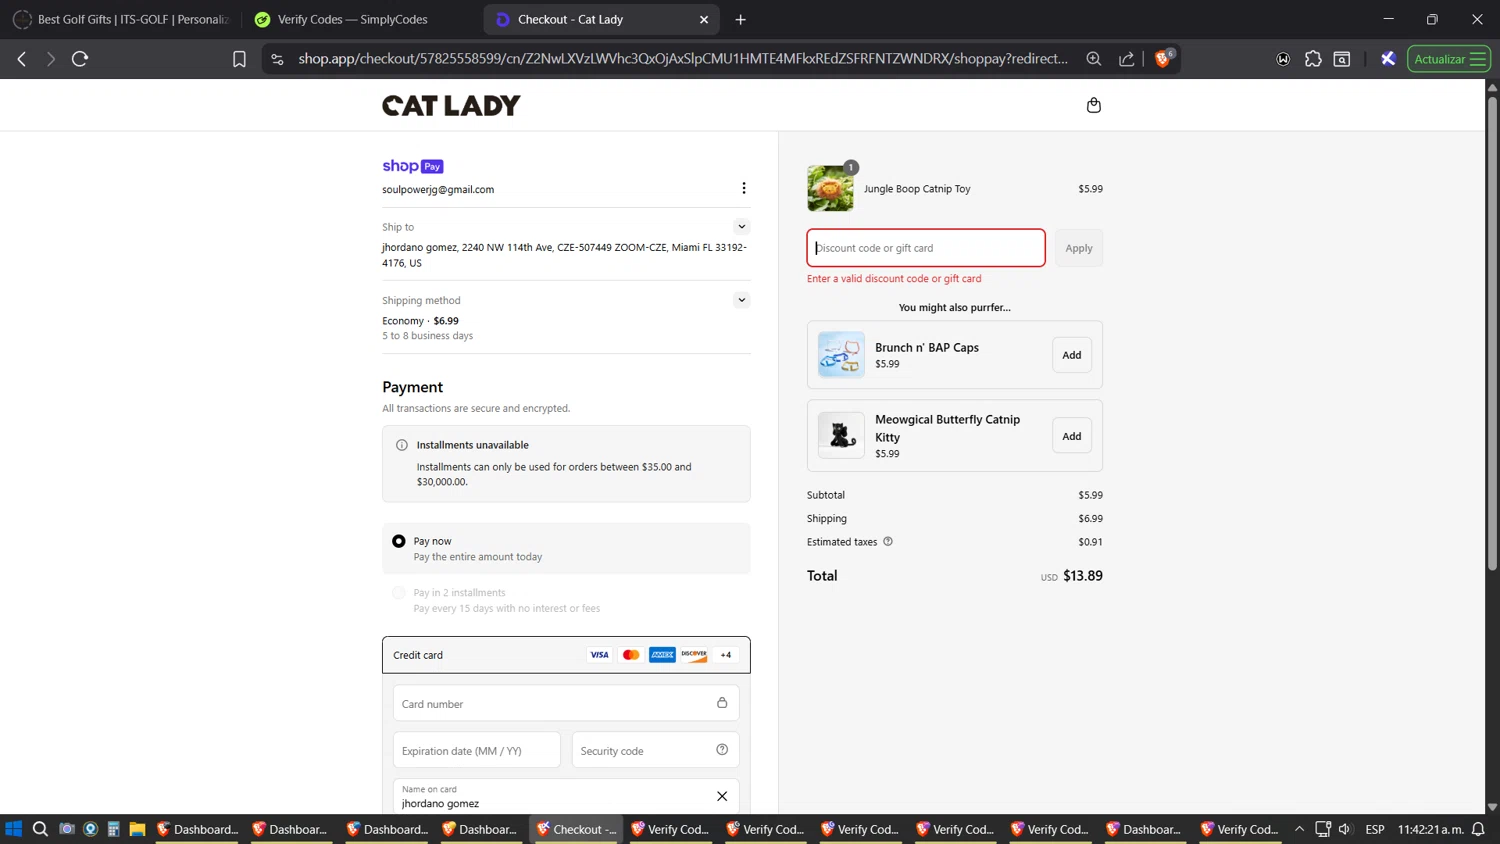Show estimated taxes info tooltip

coord(888,541)
